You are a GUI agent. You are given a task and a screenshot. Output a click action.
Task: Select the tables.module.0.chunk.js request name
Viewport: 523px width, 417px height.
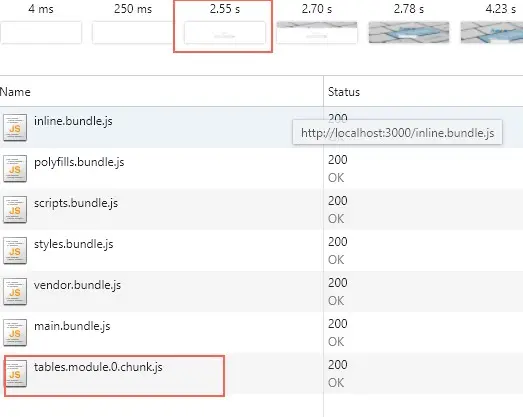tap(98, 367)
